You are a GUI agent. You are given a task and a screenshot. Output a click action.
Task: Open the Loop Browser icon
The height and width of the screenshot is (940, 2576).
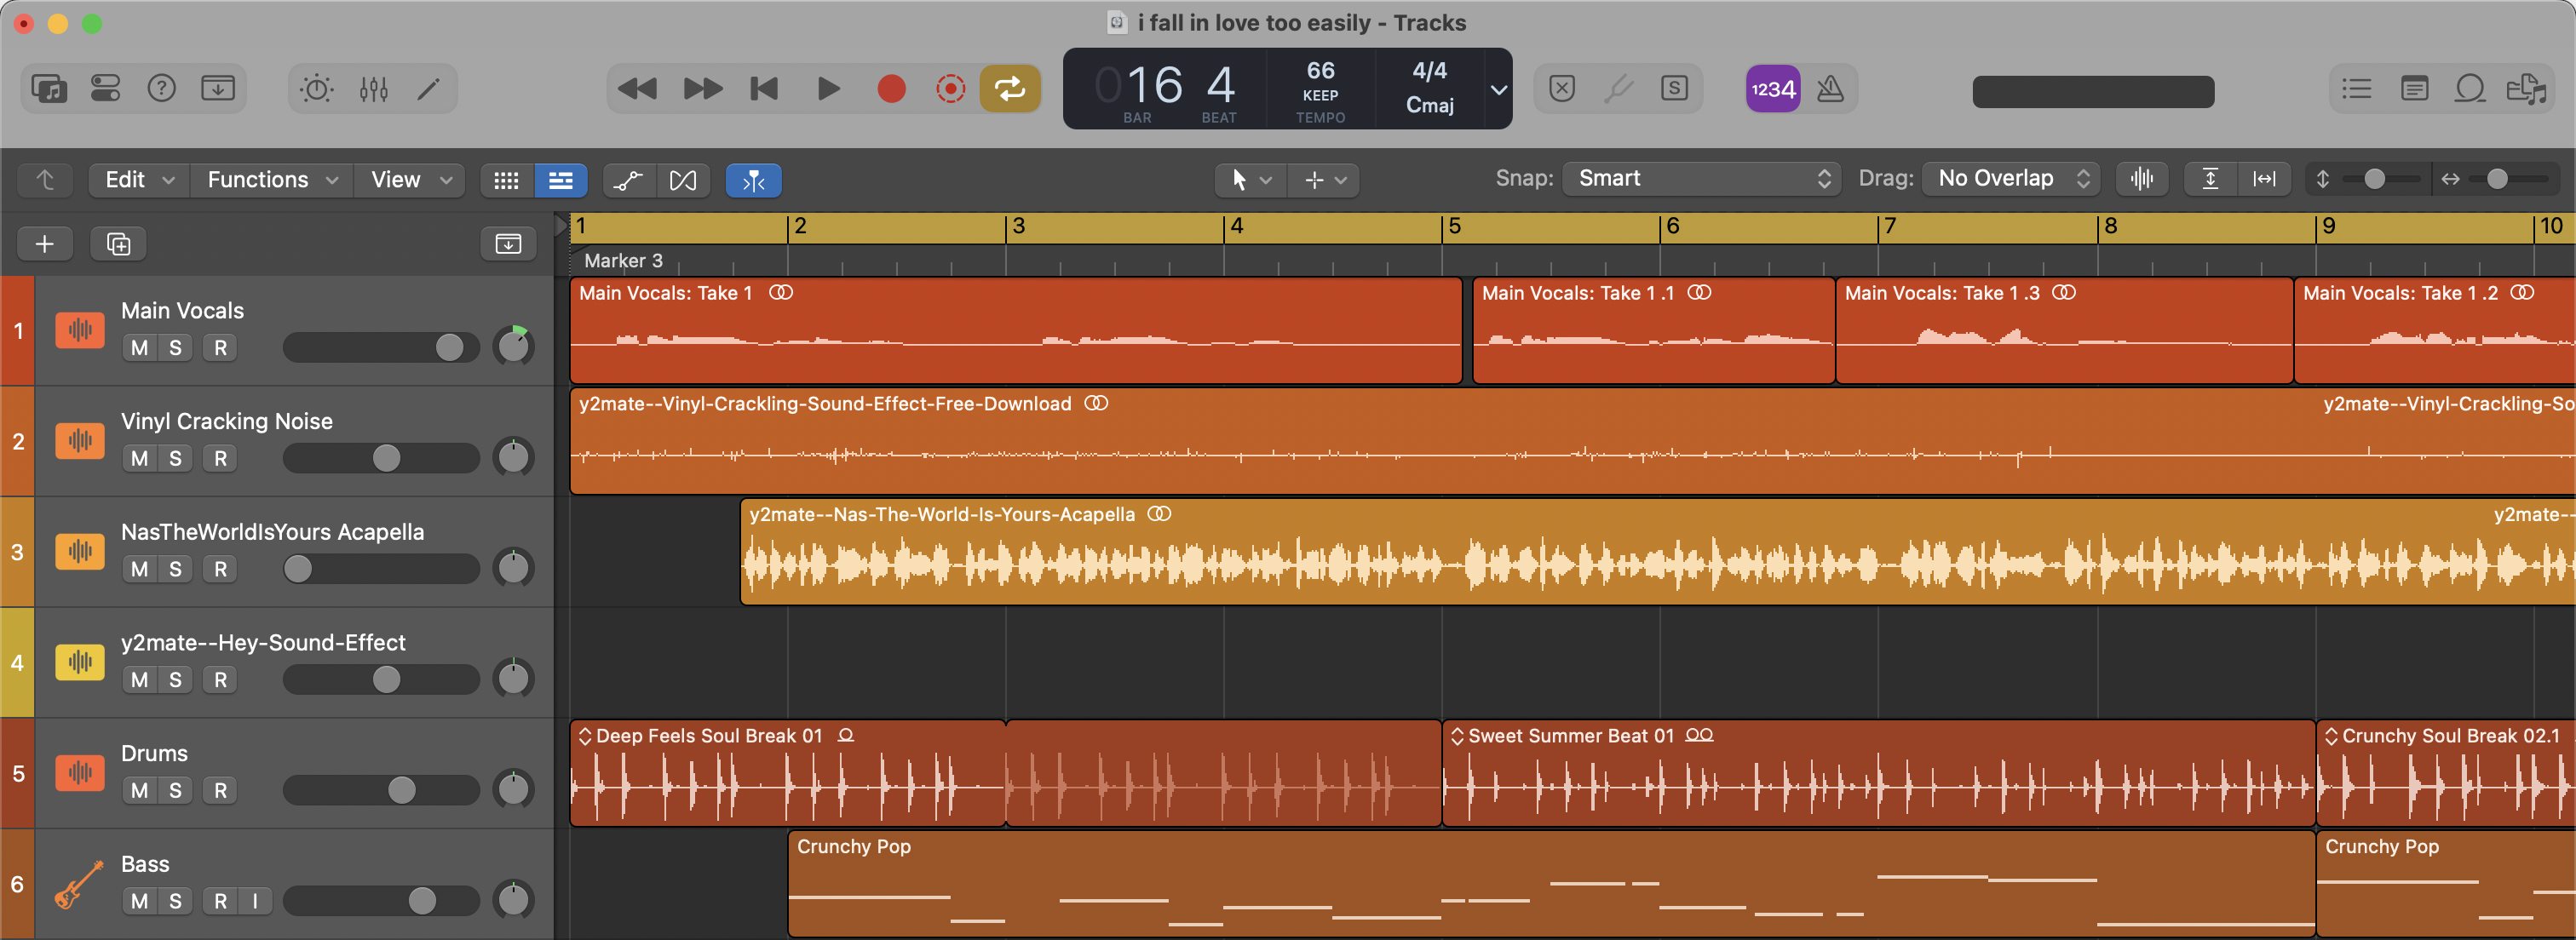pos(2470,88)
